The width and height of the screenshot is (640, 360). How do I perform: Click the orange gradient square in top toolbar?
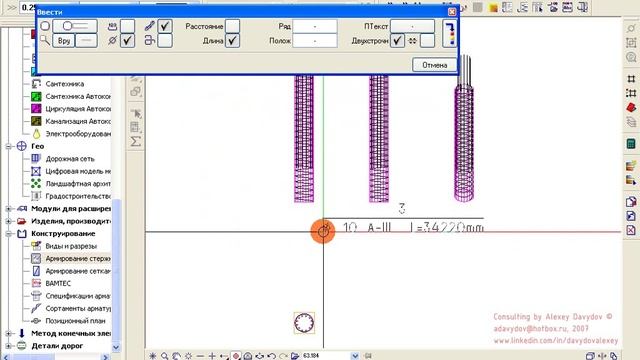[x=493, y=8]
